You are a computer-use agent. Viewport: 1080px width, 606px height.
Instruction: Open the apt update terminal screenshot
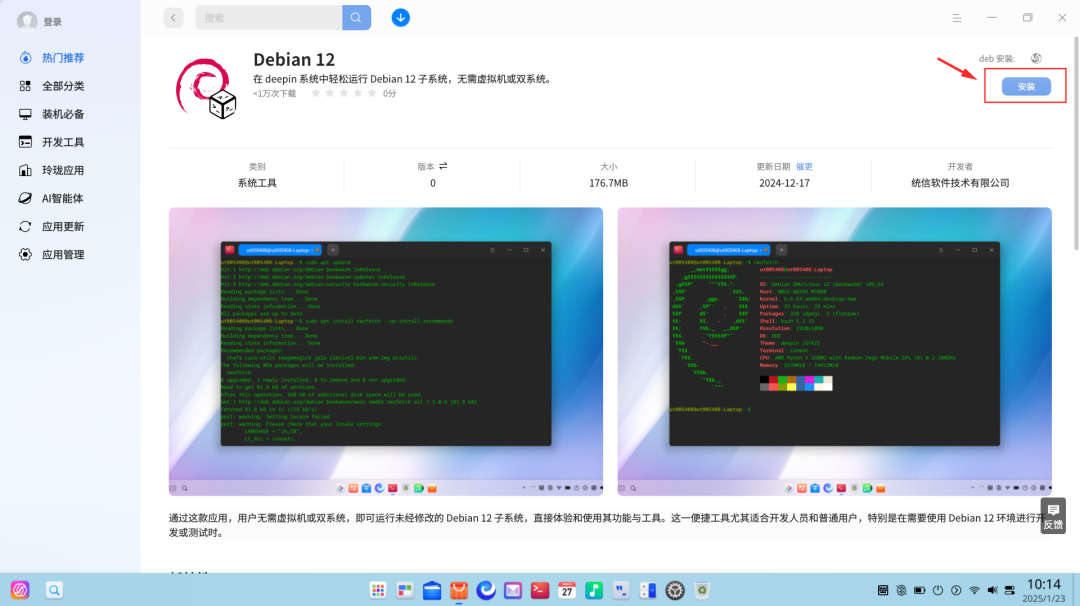click(386, 351)
